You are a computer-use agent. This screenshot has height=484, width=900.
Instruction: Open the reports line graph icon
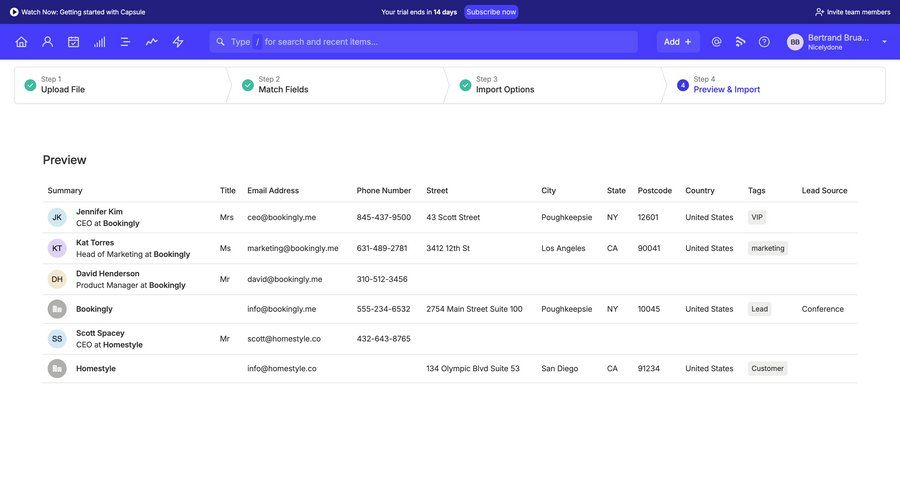[151, 42]
